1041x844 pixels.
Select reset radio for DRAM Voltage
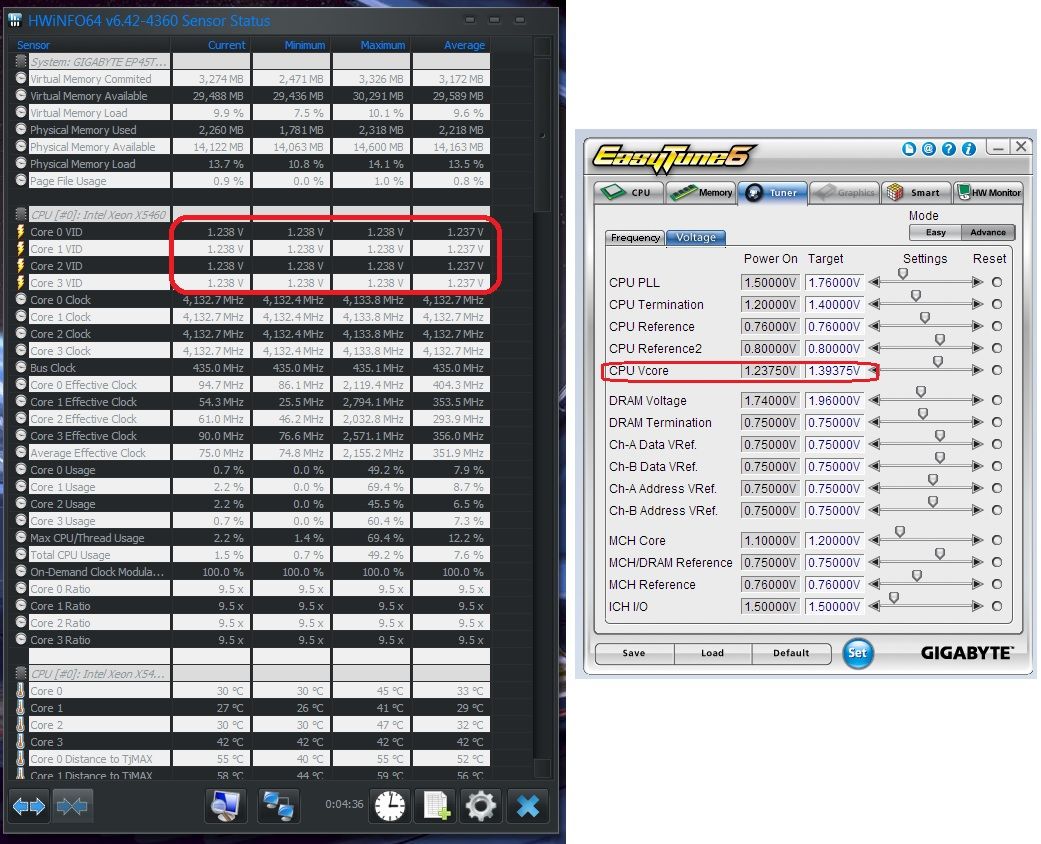[997, 400]
